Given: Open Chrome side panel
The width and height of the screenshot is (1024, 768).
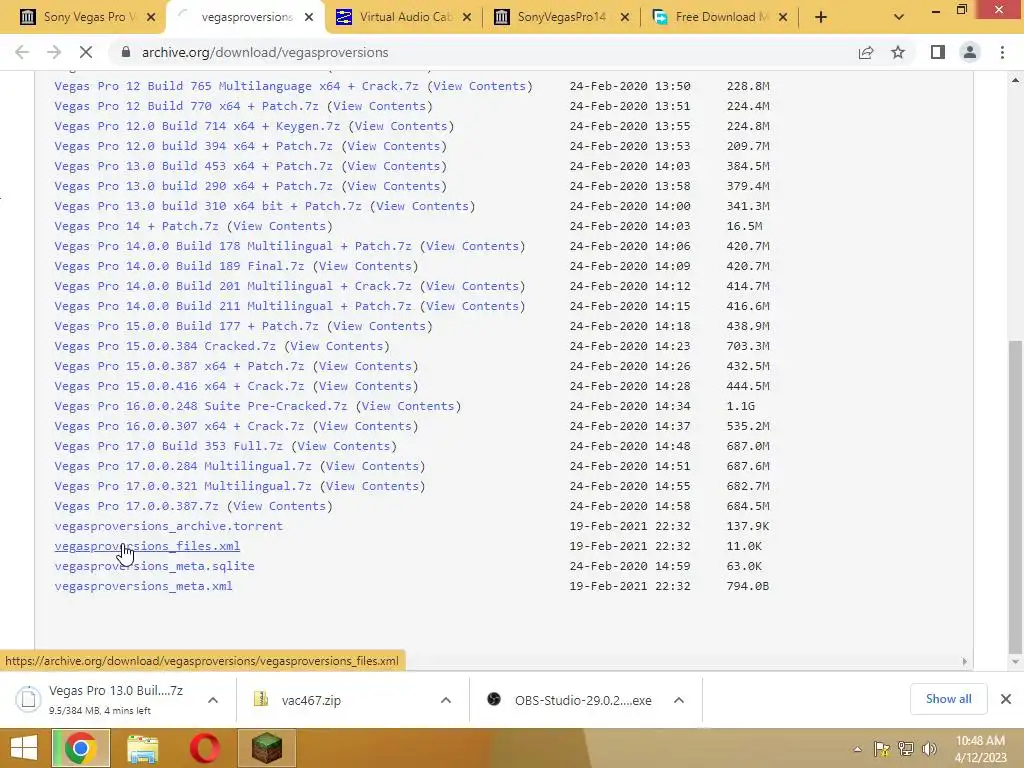Looking at the screenshot, I should click(938, 52).
